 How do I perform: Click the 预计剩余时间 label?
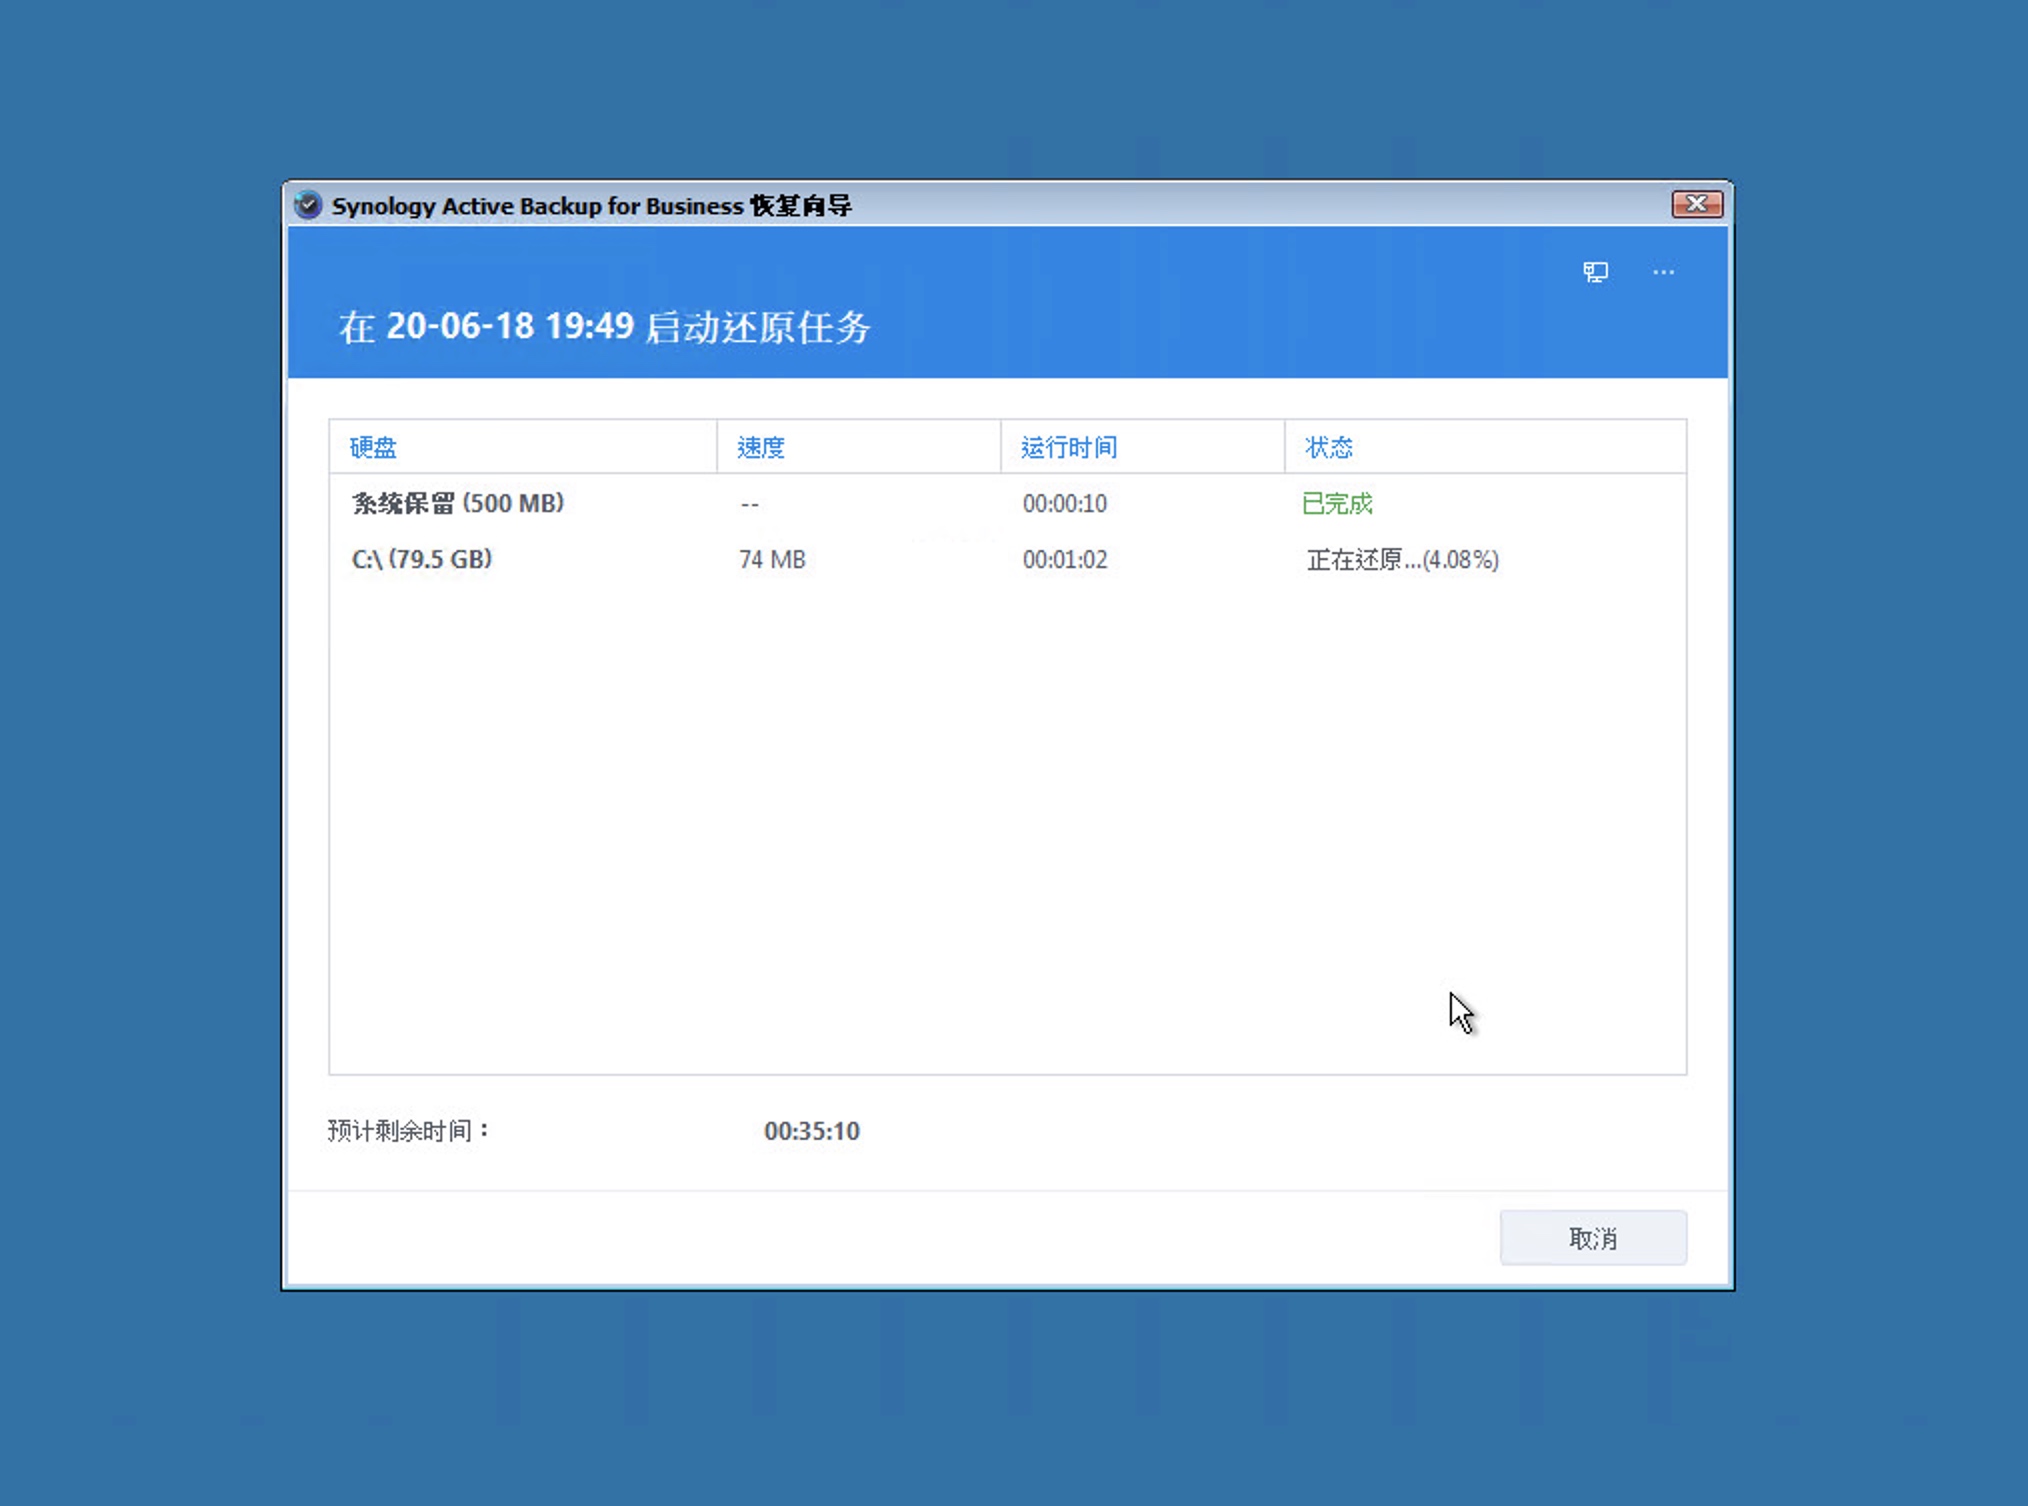pyautogui.click(x=408, y=1131)
